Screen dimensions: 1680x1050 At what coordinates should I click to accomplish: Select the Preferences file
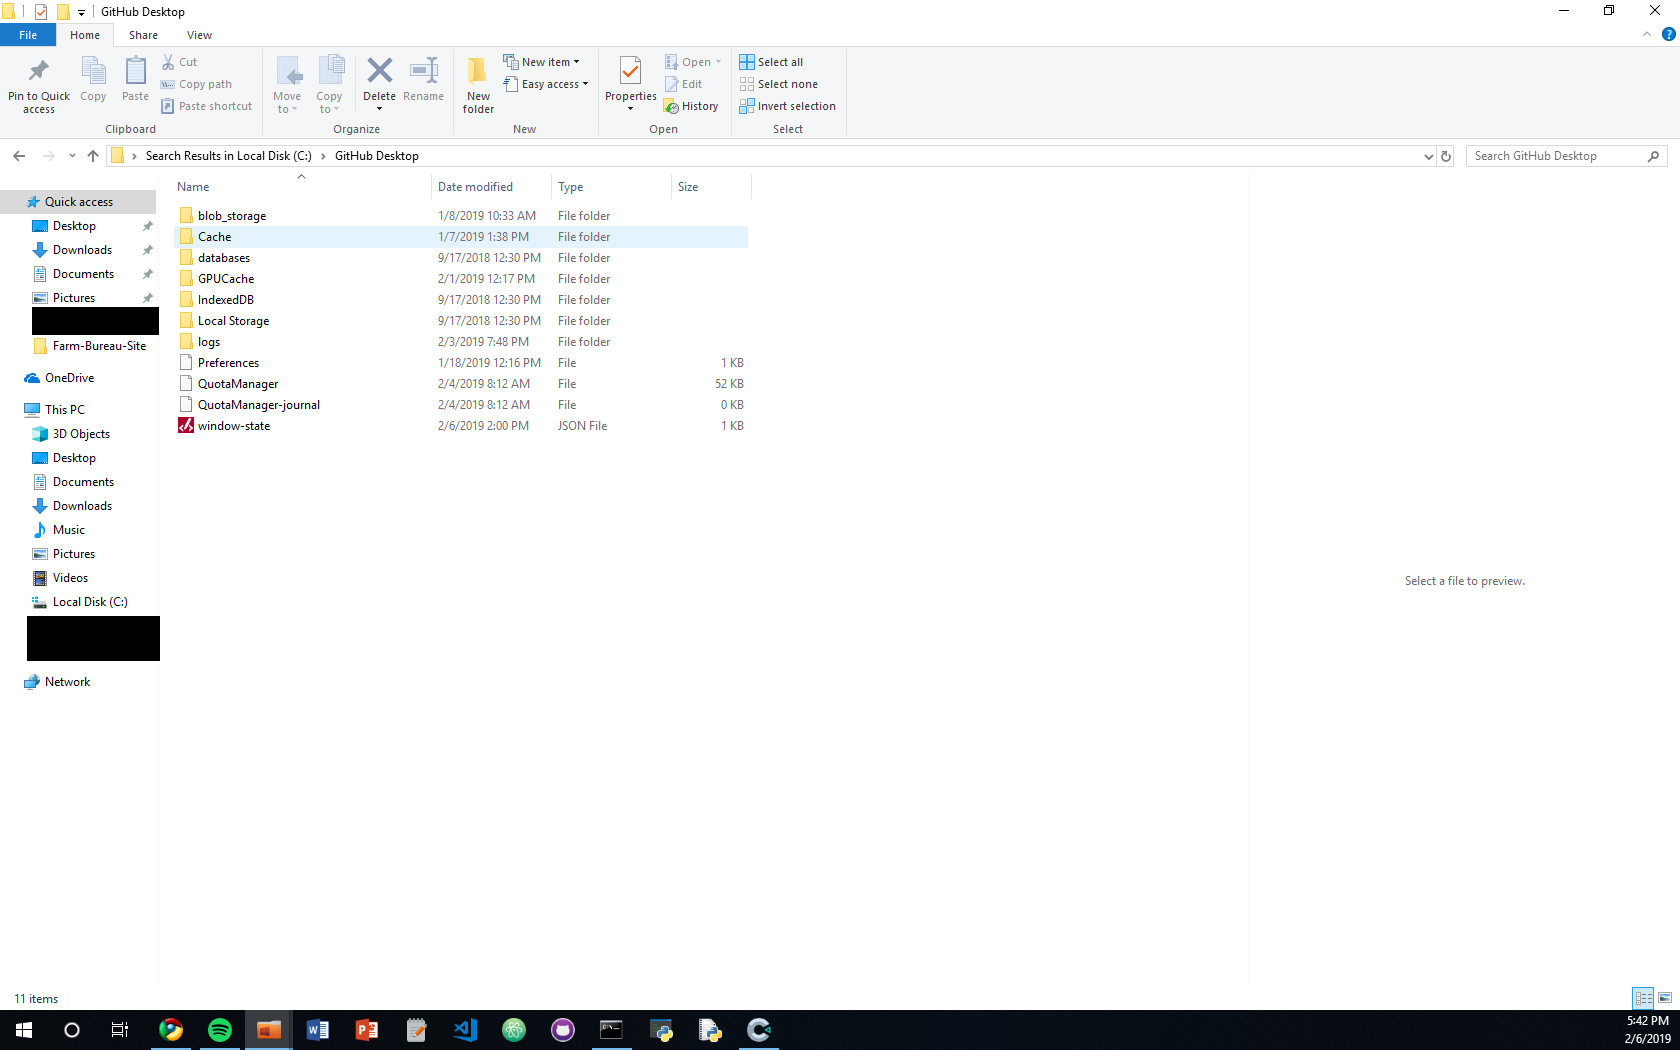(x=228, y=363)
